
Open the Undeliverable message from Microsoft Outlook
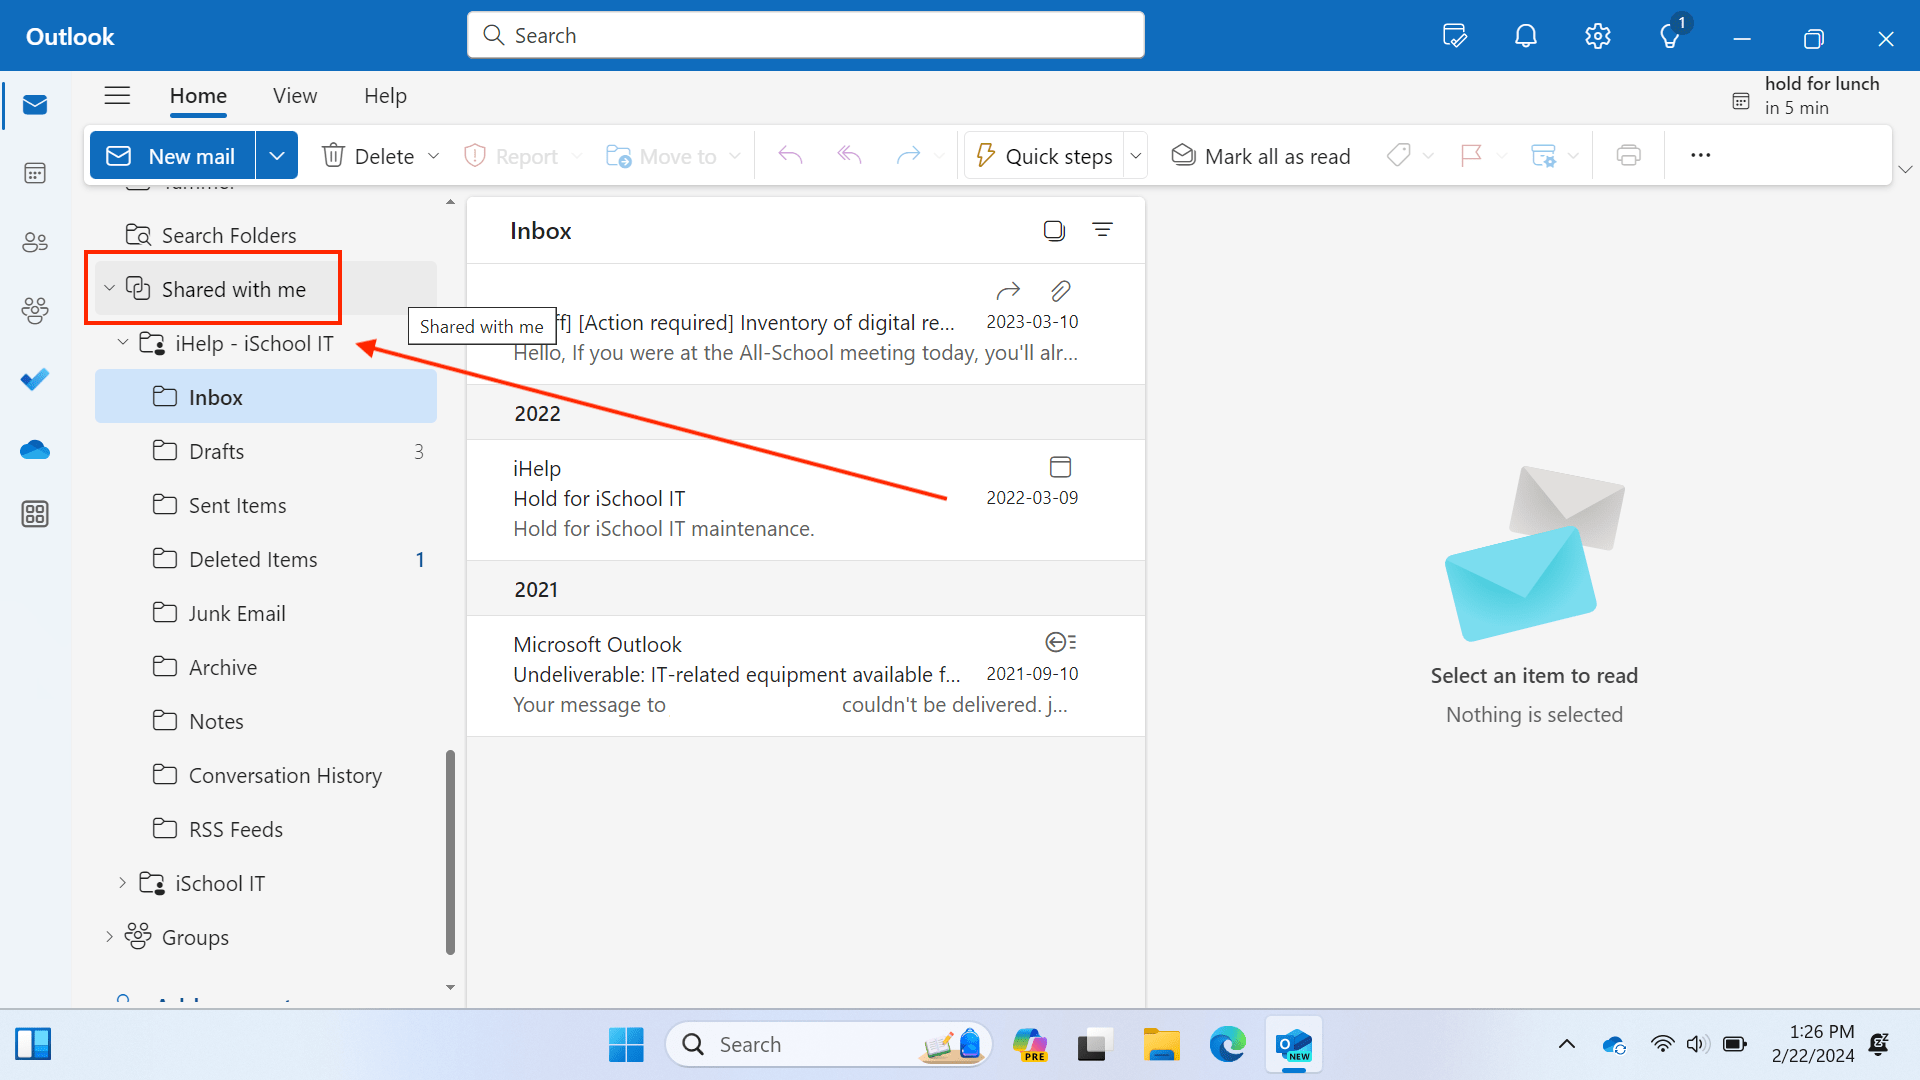pos(806,676)
